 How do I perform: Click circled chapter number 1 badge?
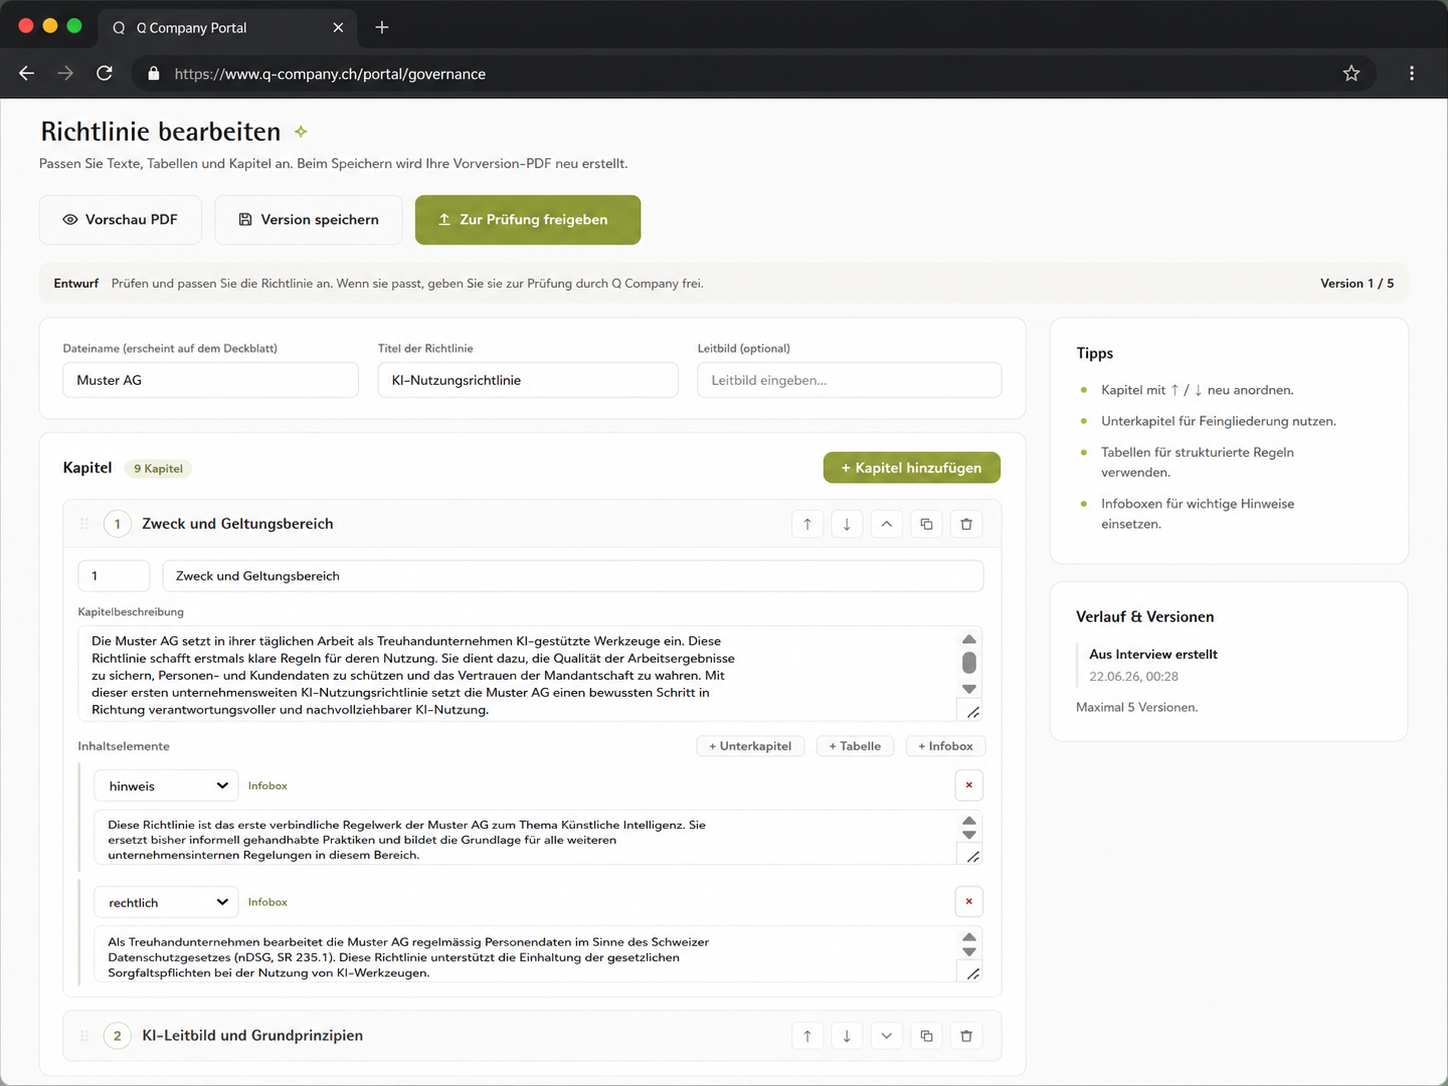(117, 524)
